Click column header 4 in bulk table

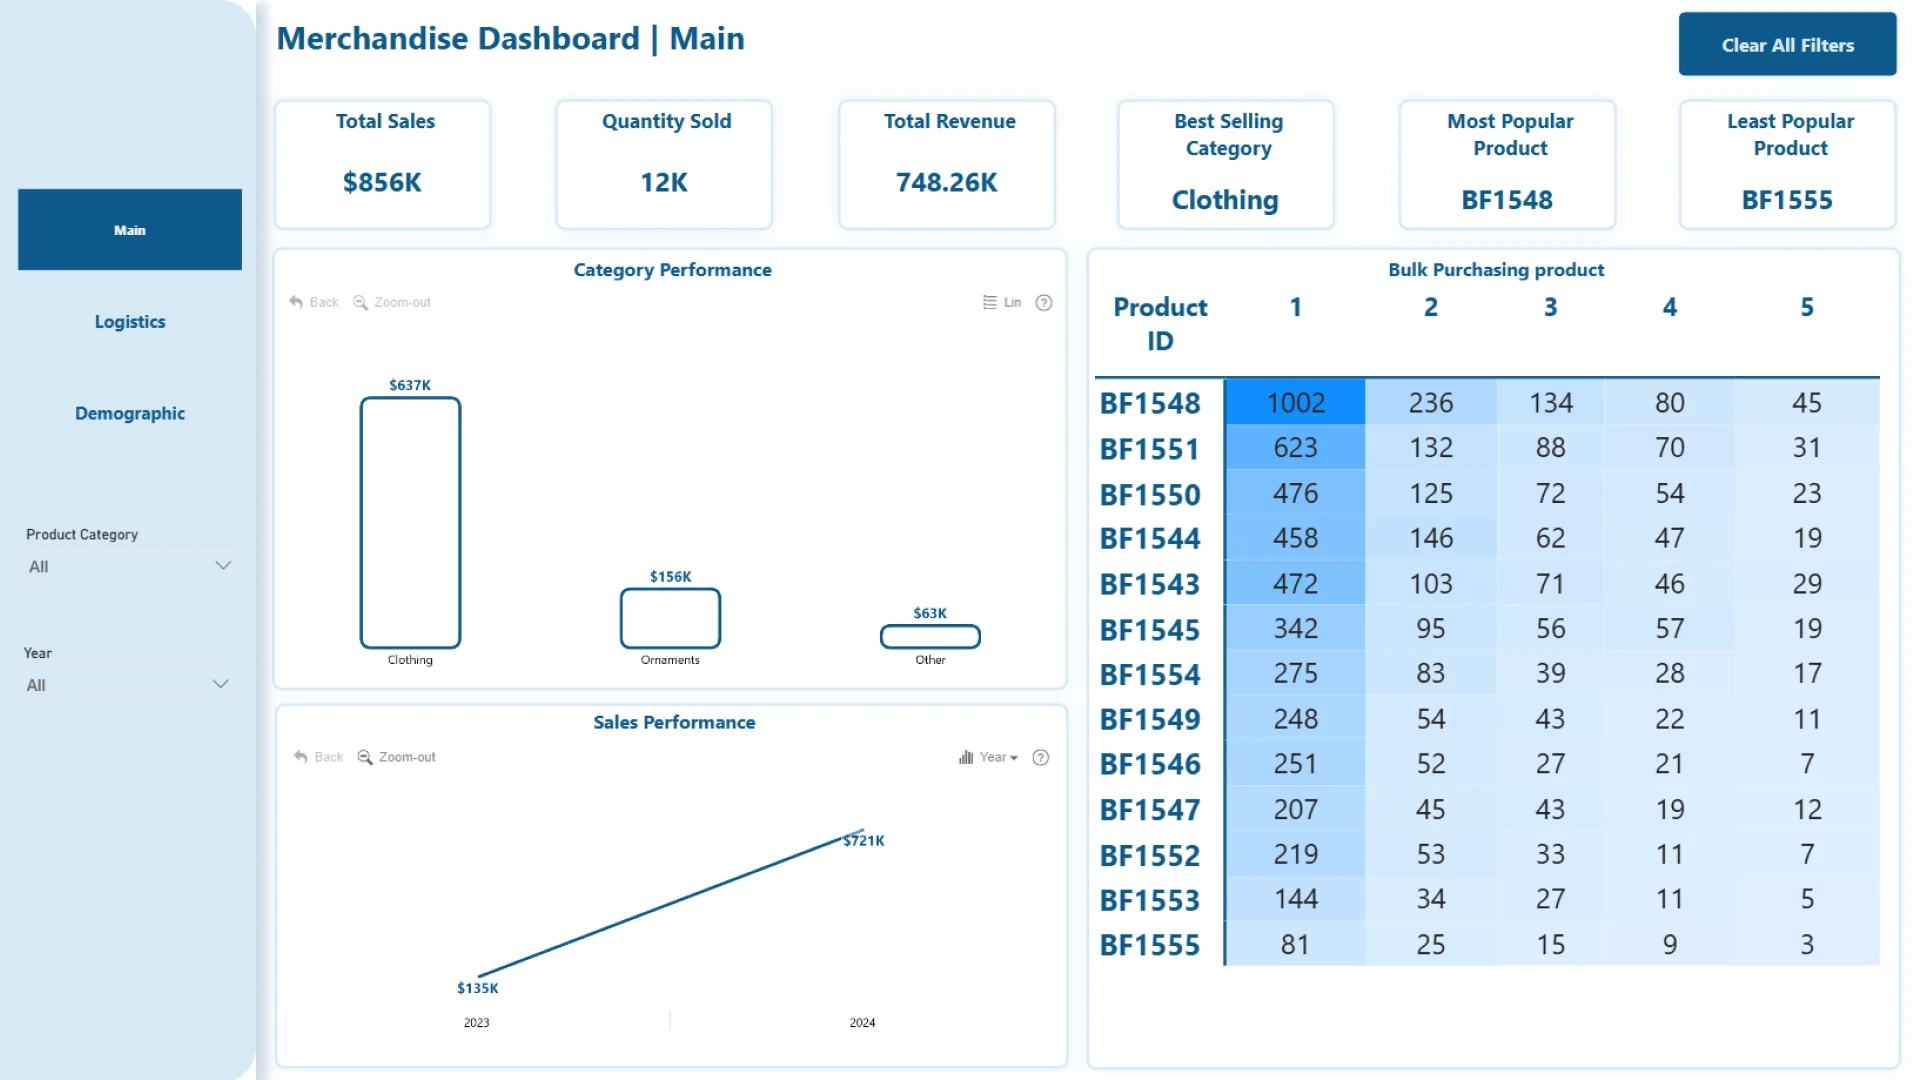coord(1670,307)
